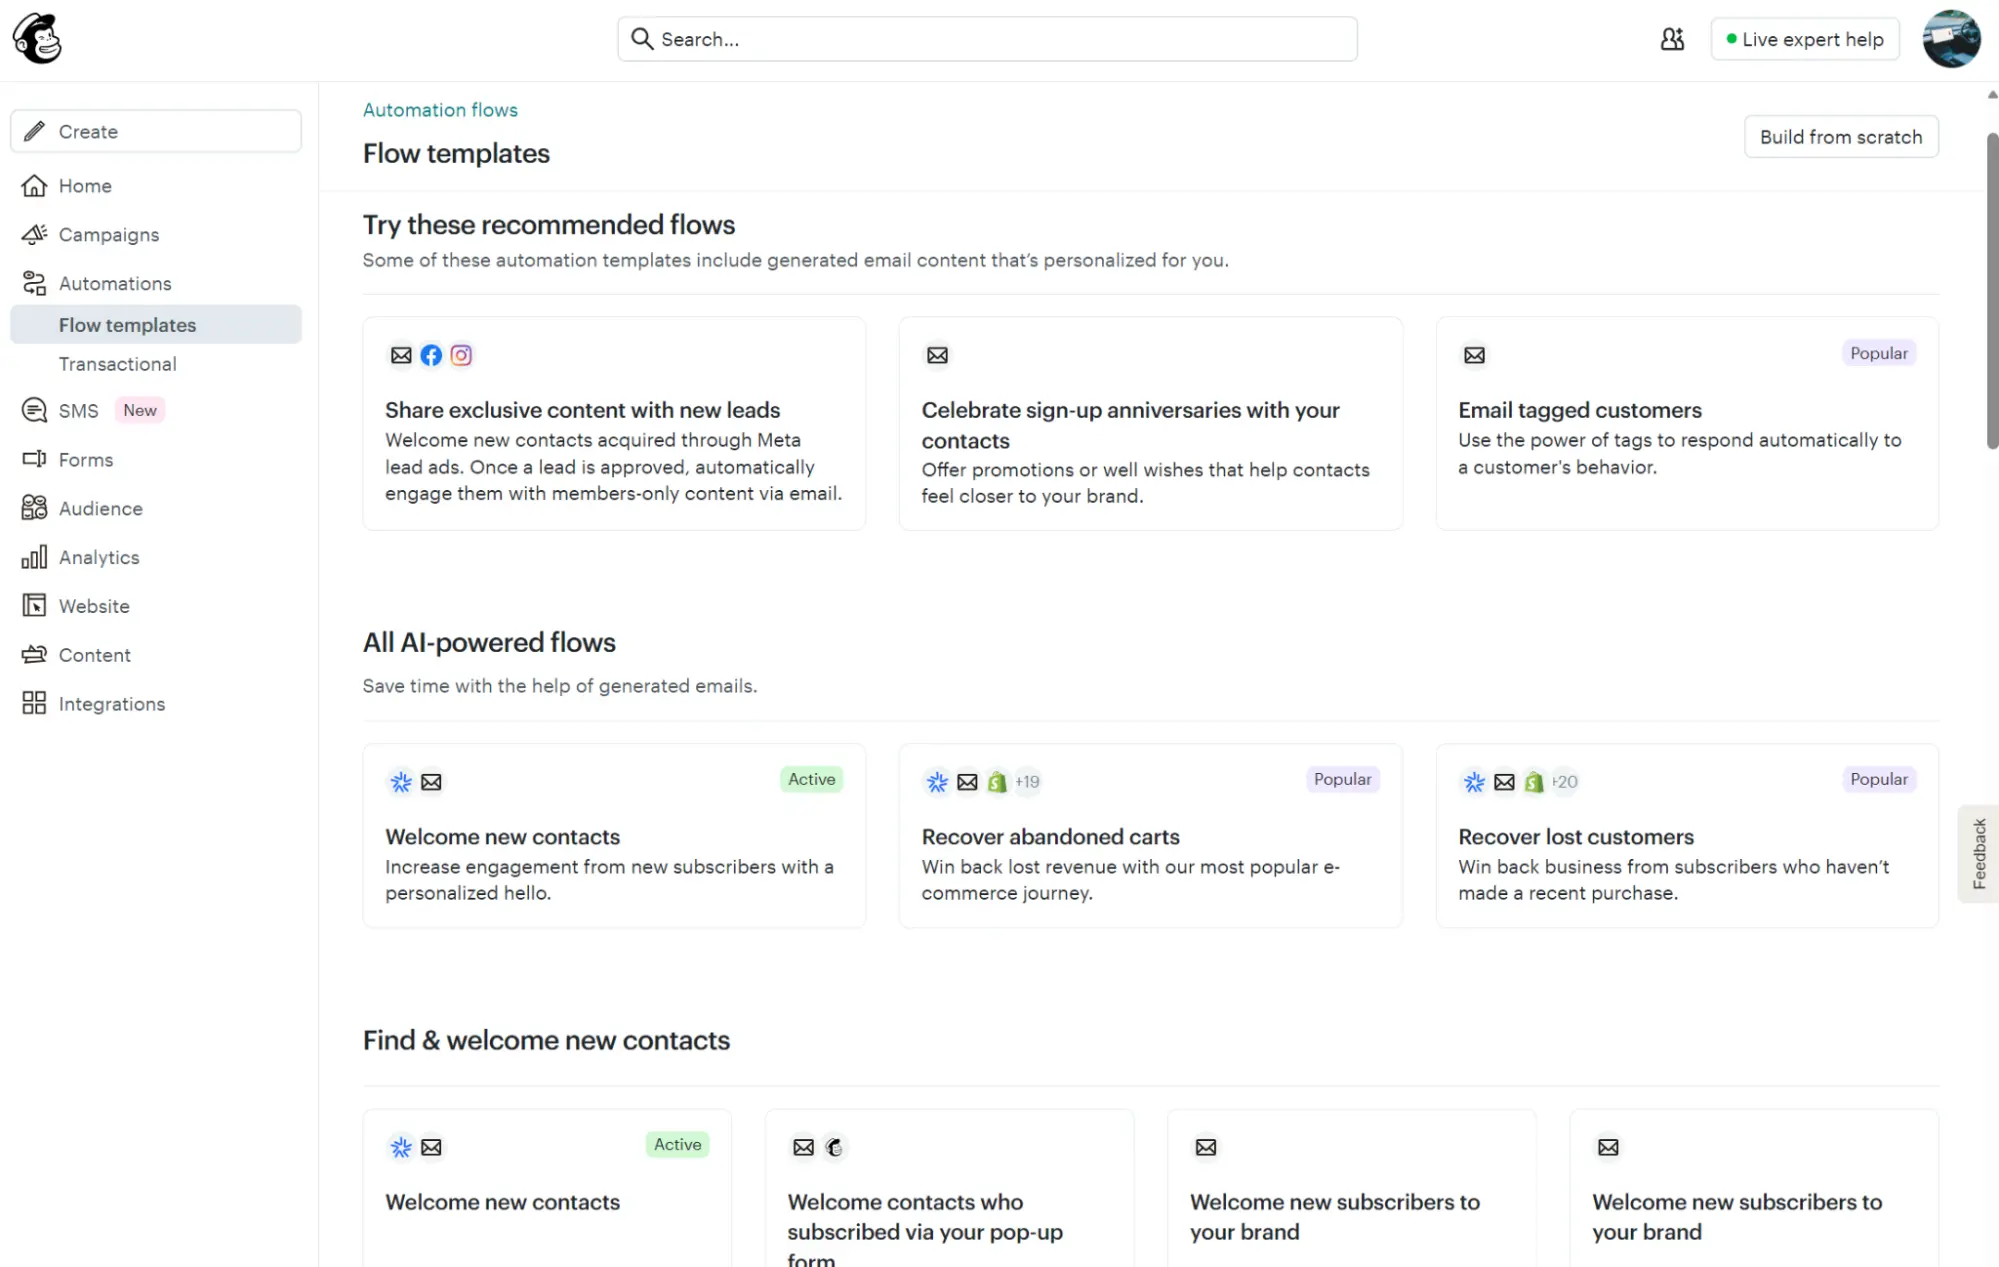This screenshot has height=1267, width=1999.
Task: Click the Forms icon in sidebar
Action: 34,460
